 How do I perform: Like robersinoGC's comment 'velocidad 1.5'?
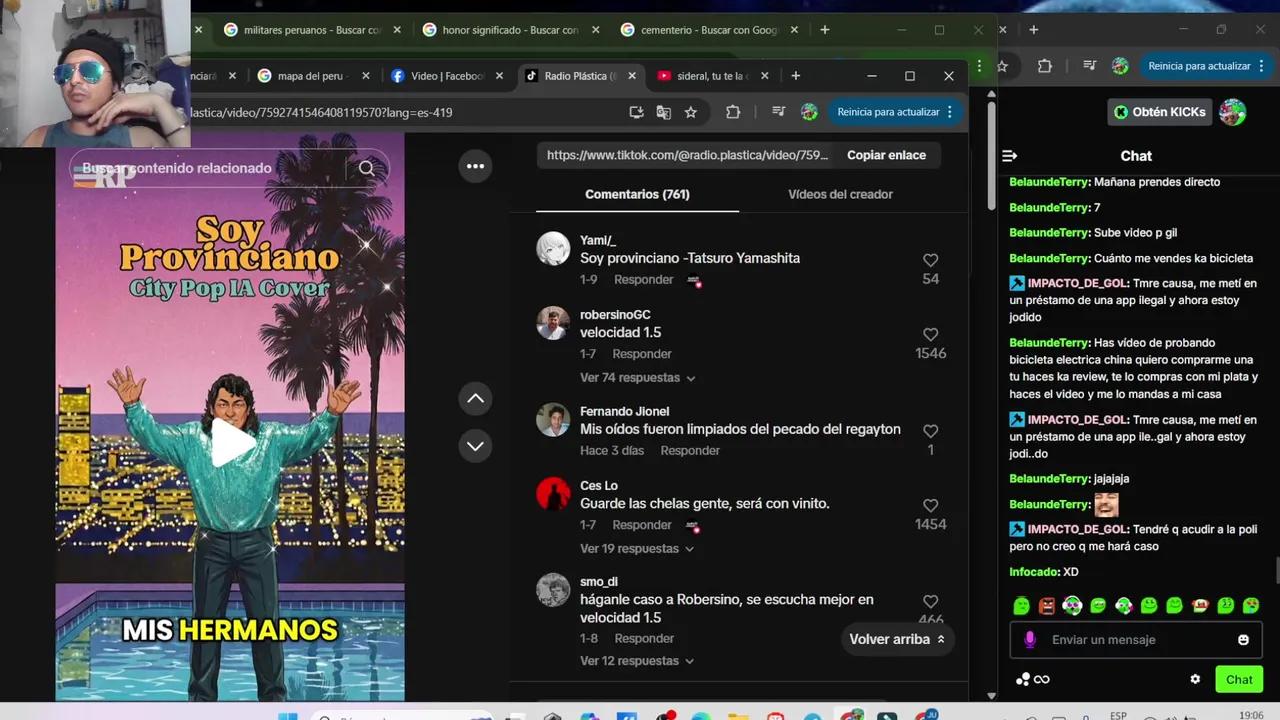pyautogui.click(x=931, y=334)
